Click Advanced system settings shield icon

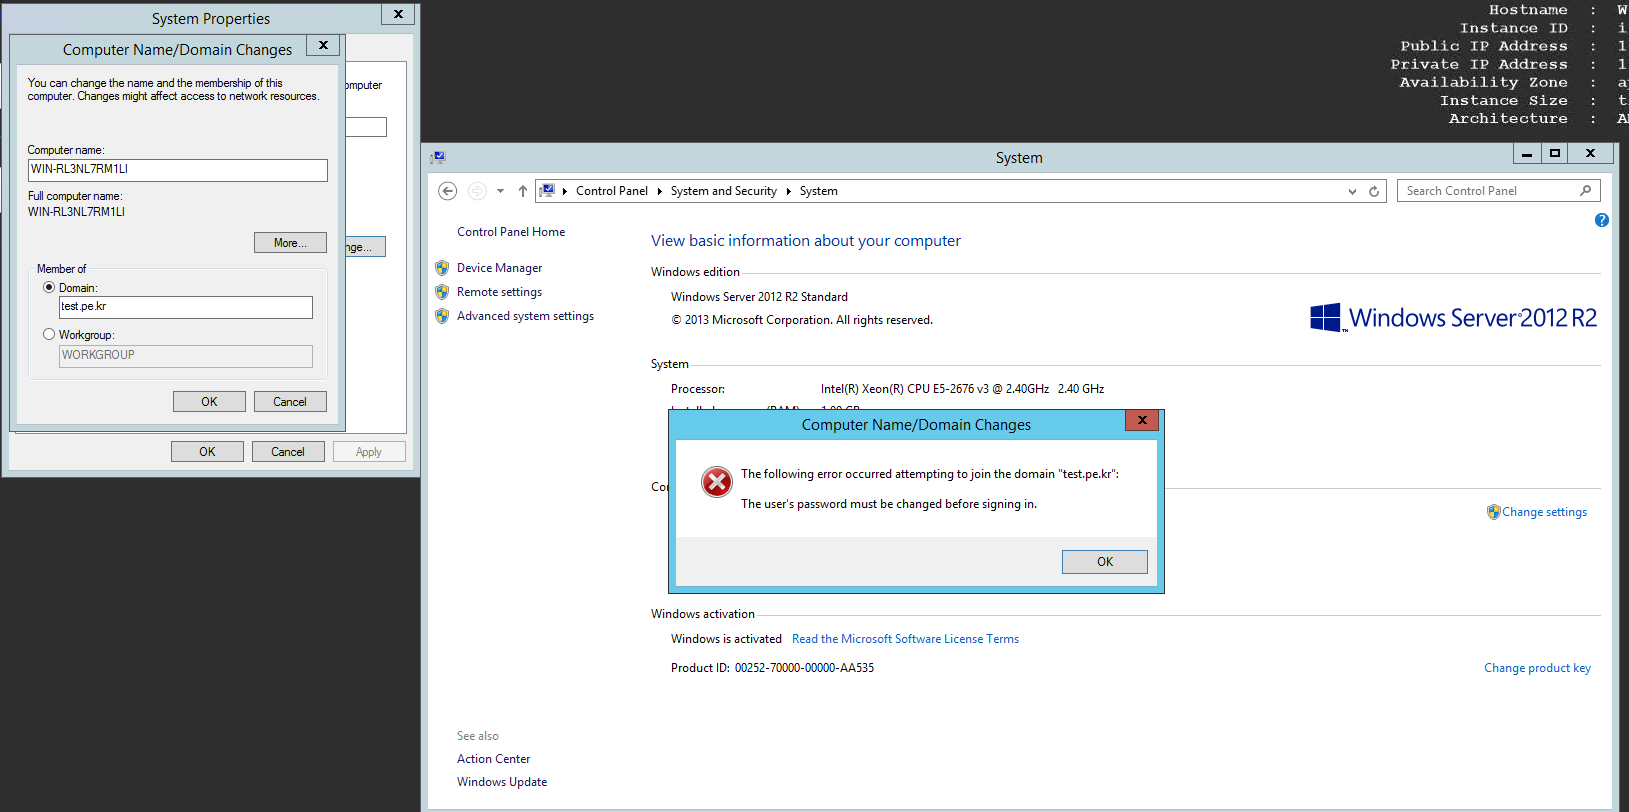tap(442, 316)
